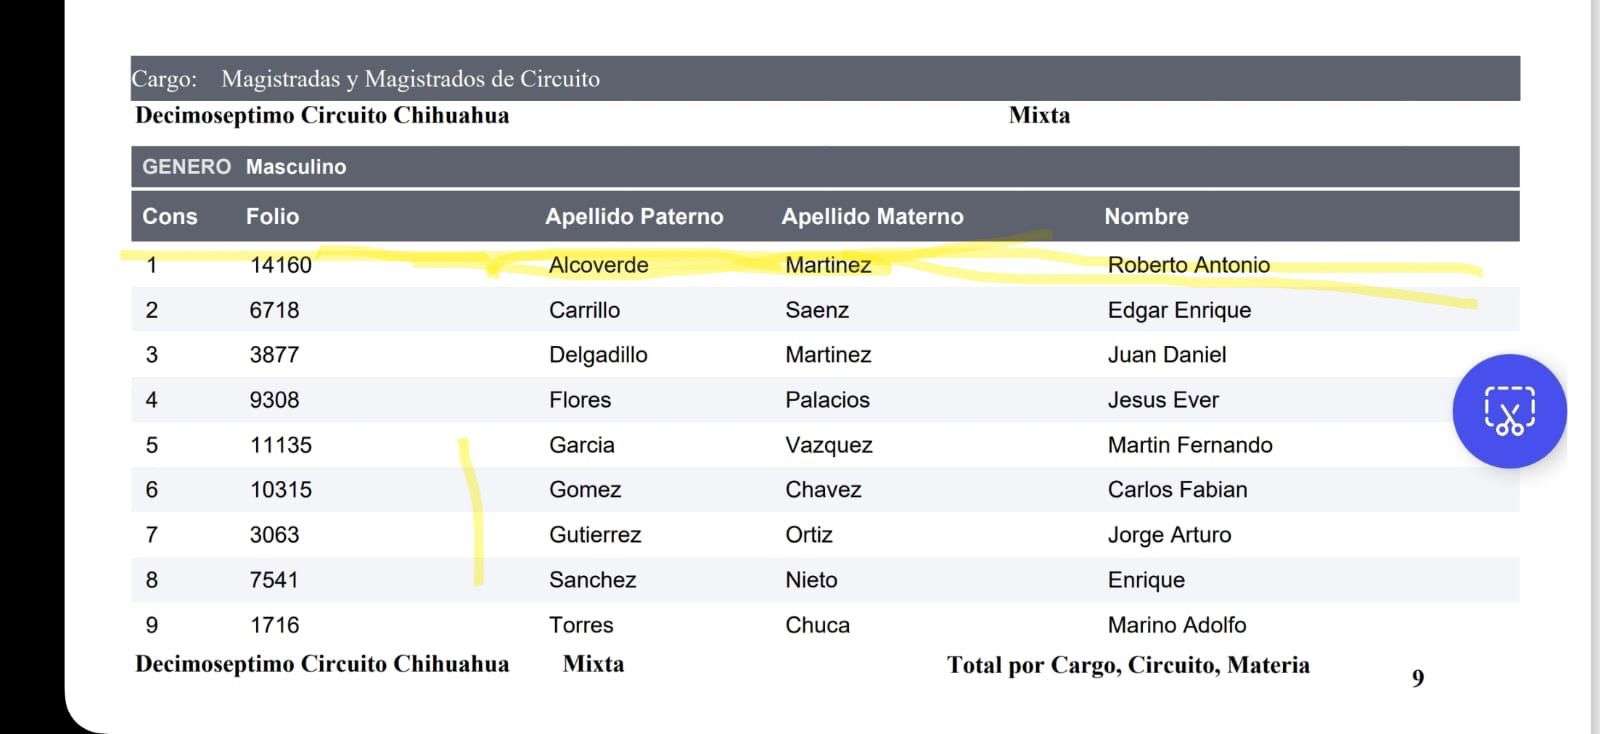The width and height of the screenshot is (1600, 734).
Task: Tap the floating screenshot crop scissors button
Action: [x=1509, y=411]
